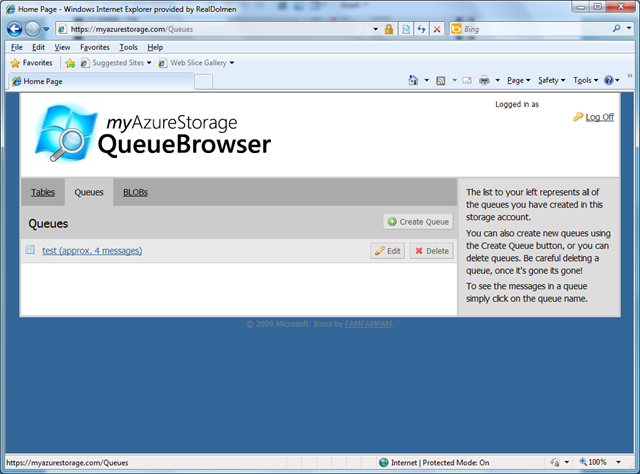The height and width of the screenshot is (474, 640).
Task: Open the Edit menu
Action: (38, 47)
